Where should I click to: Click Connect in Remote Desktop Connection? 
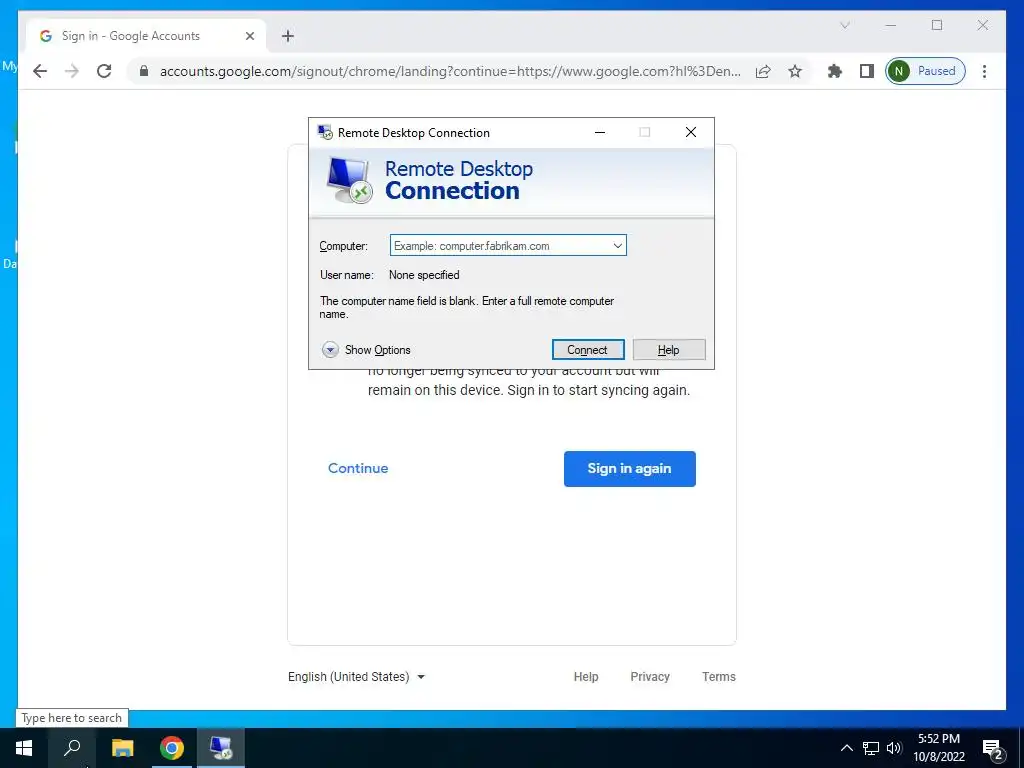(588, 350)
